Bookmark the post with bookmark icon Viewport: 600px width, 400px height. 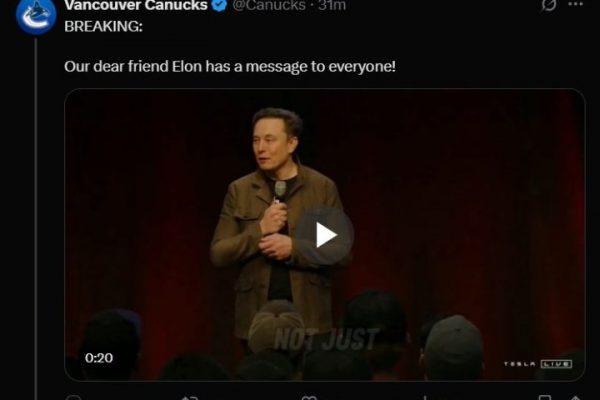[x=545, y=398]
